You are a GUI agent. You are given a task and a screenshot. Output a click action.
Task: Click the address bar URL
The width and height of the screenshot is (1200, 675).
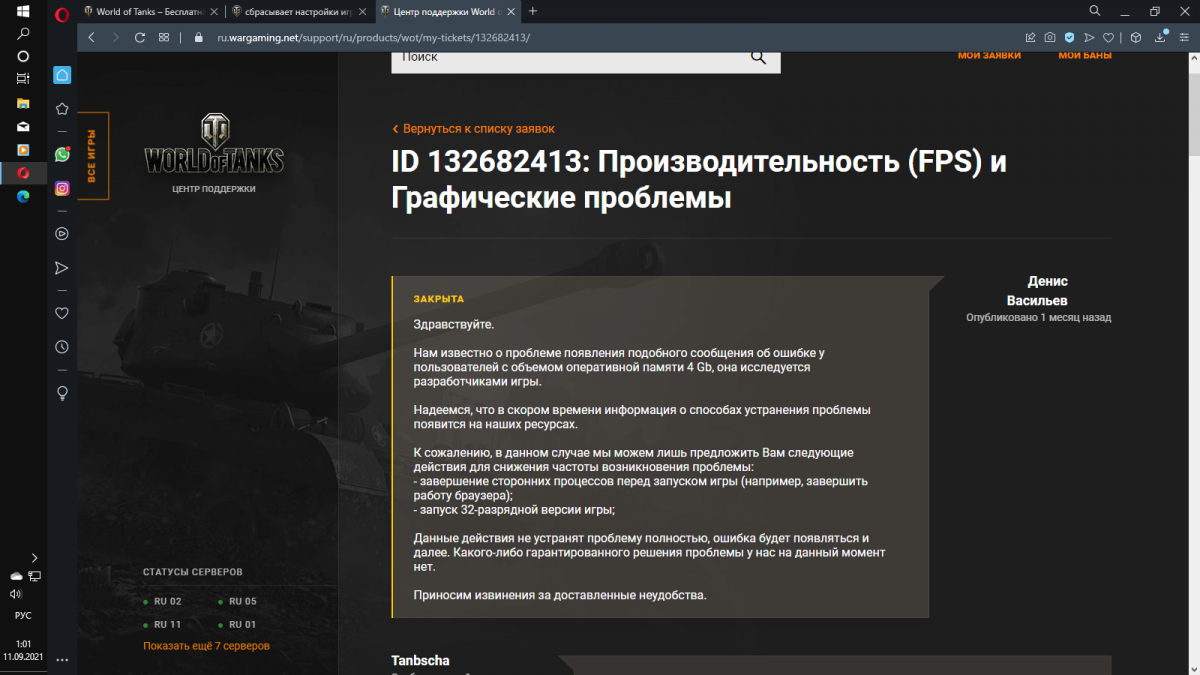374,37
